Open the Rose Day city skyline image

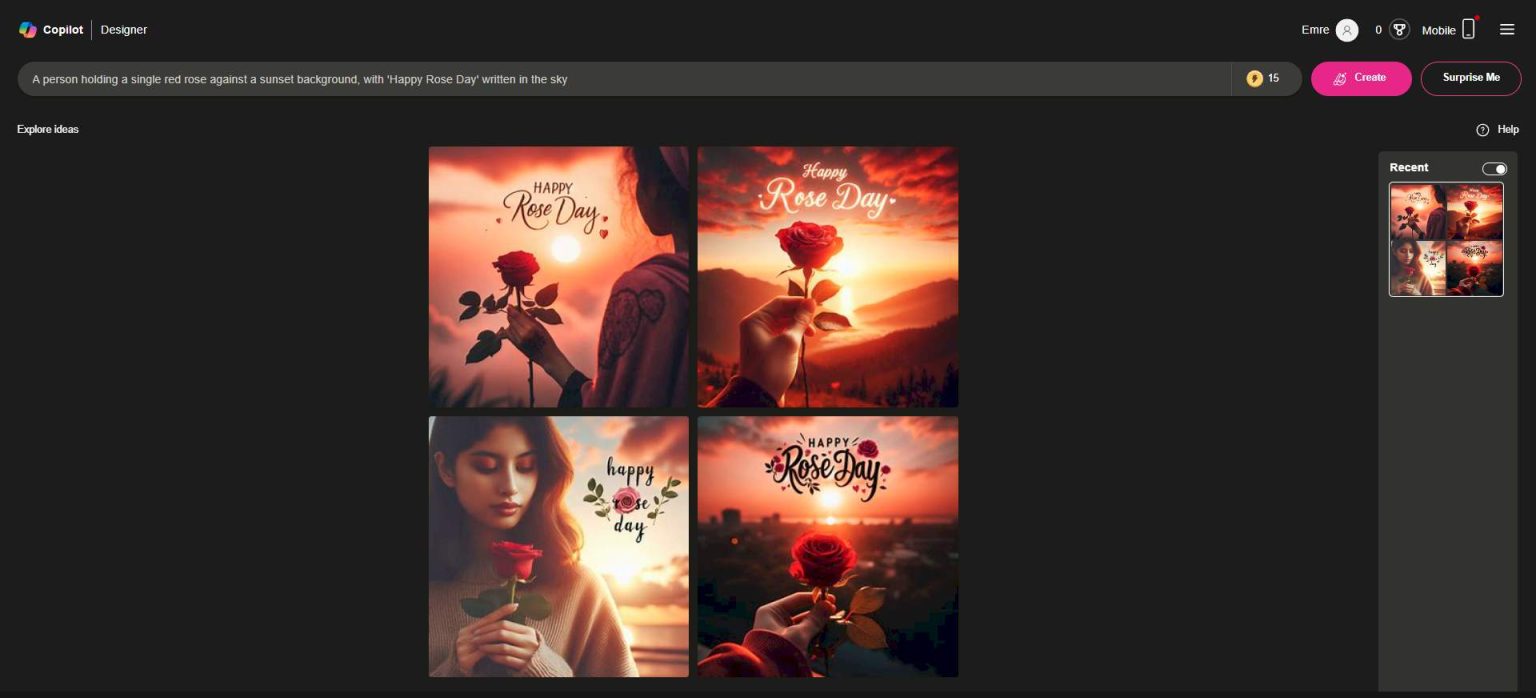click(x=827, y=546)
